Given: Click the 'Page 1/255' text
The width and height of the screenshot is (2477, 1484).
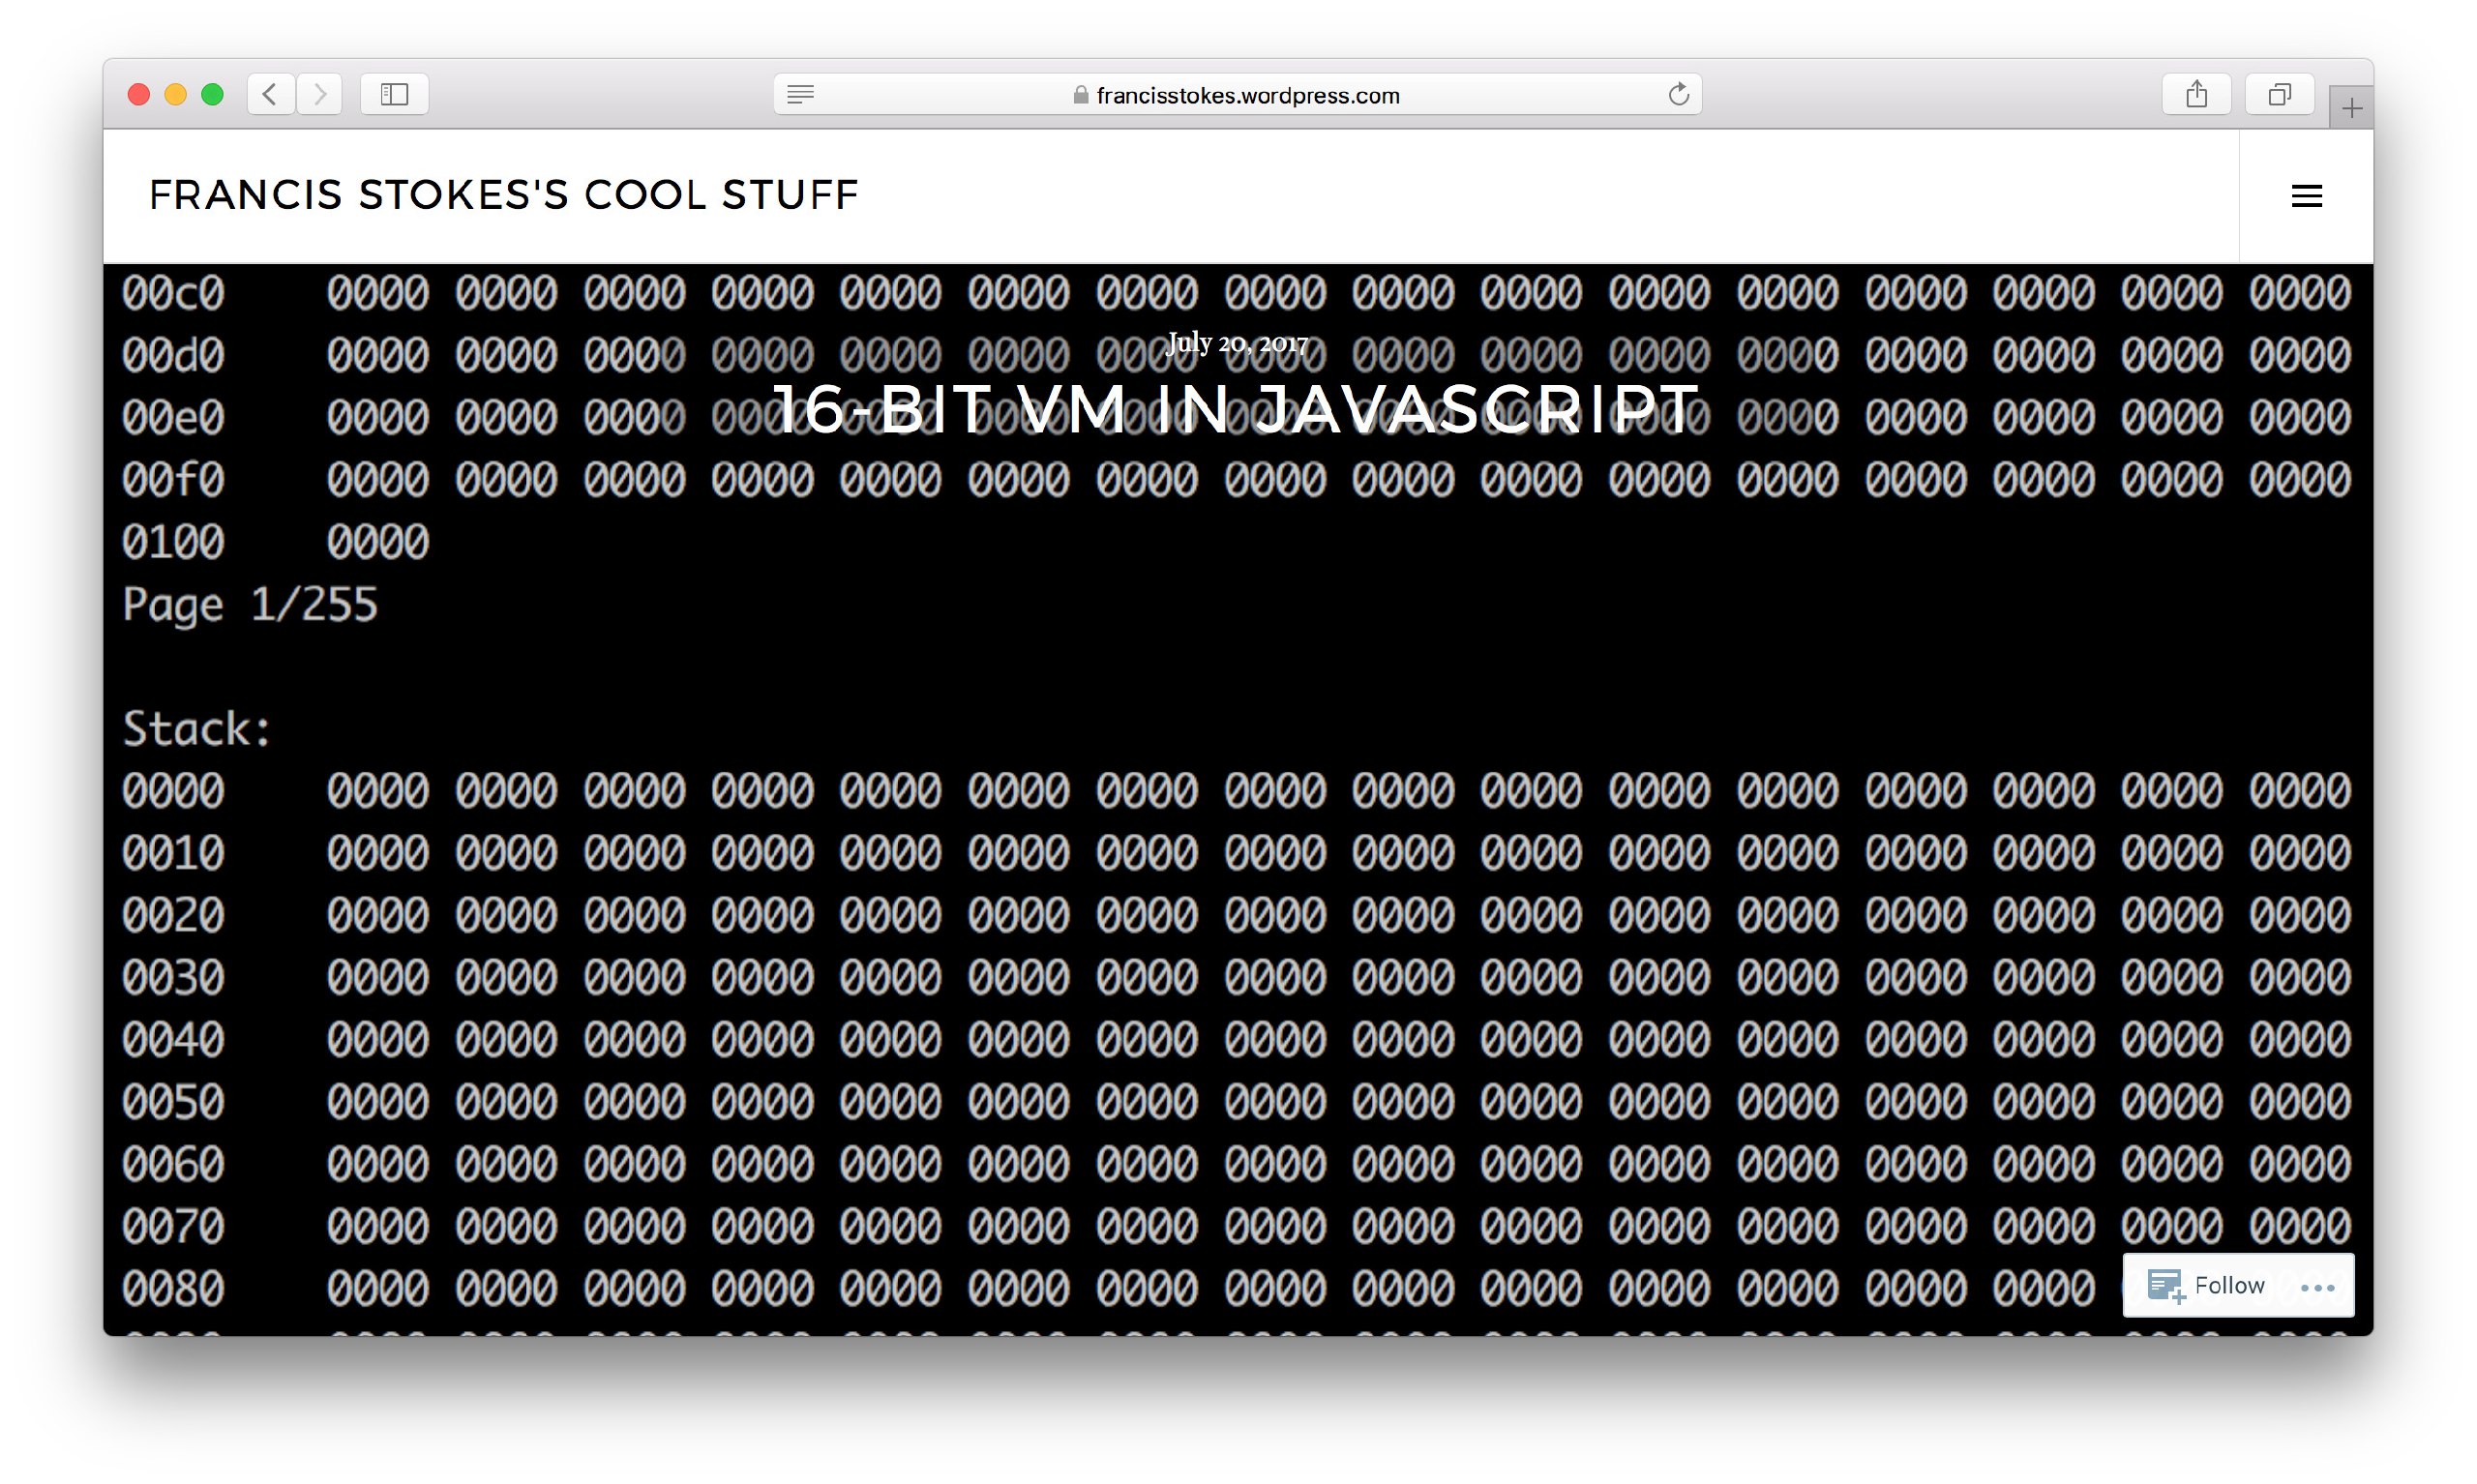Looking at the screenshot, I should [x=250, y=605].
